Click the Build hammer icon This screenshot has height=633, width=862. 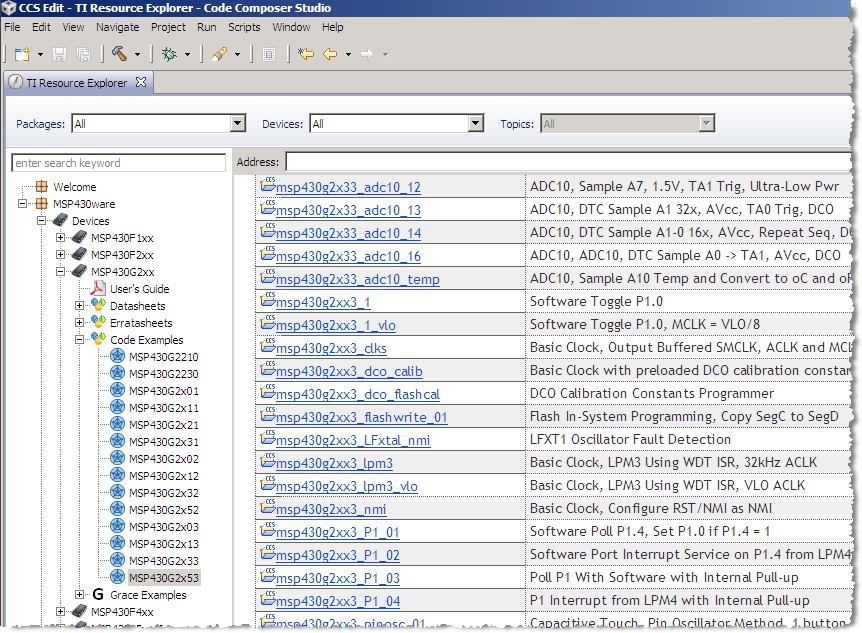pos(119,53)
